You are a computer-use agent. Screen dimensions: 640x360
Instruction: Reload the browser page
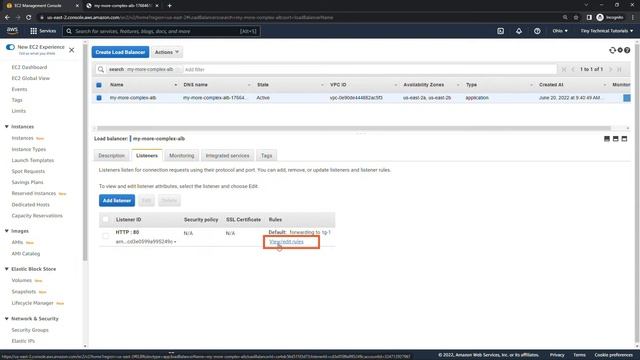29,18
